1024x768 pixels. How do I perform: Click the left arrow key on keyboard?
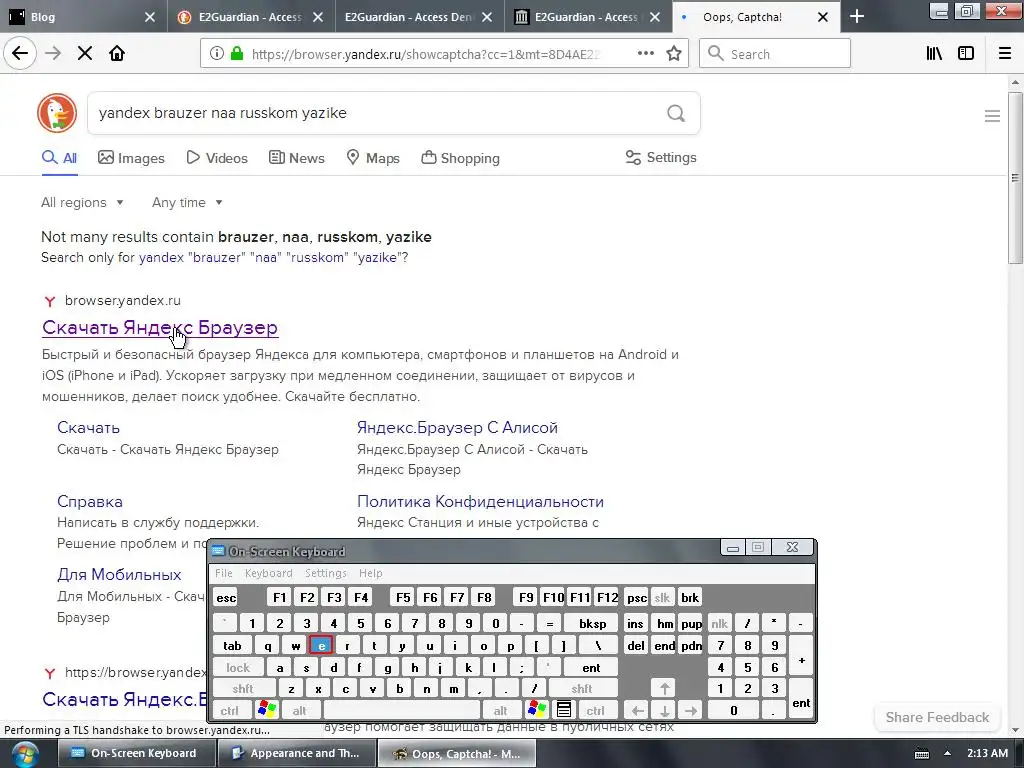[x=638, y=710]
